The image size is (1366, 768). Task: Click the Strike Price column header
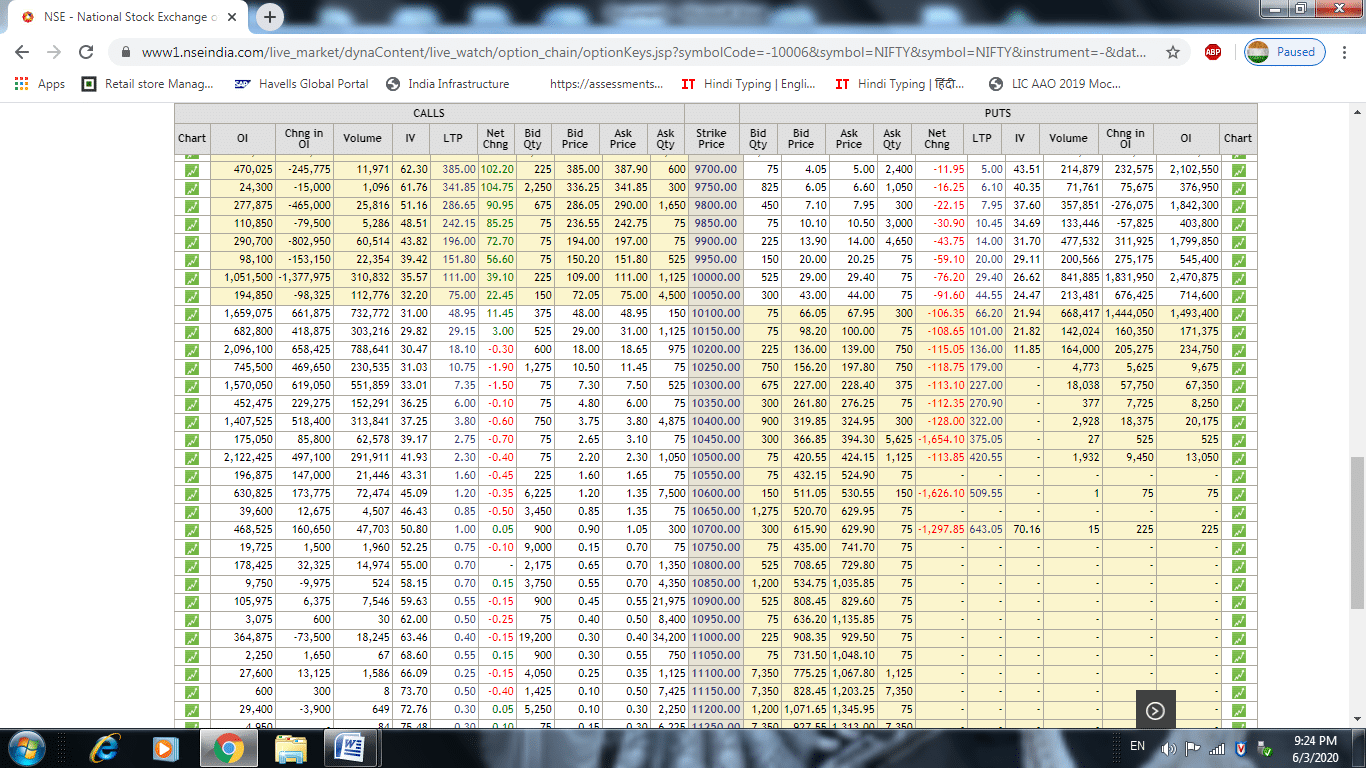pyautogui.click(x=711, y=139)
